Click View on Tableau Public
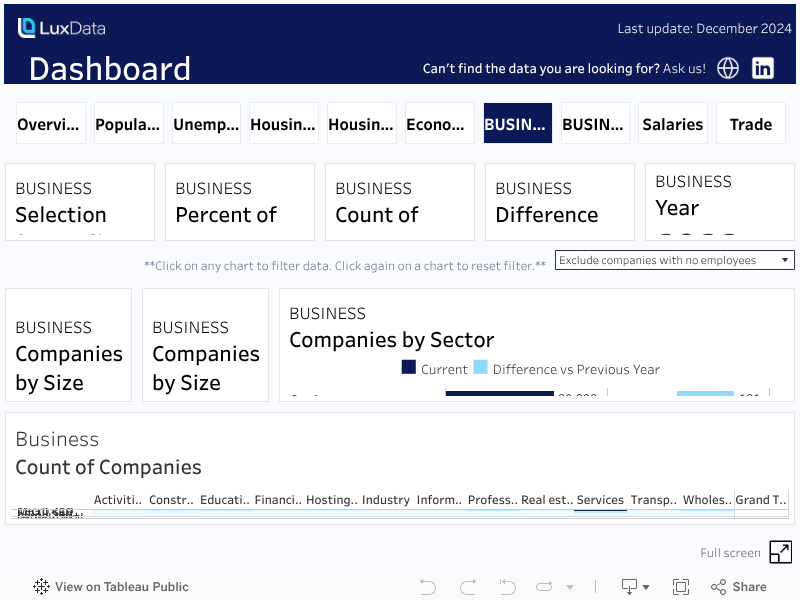 (x=111, y=587)
